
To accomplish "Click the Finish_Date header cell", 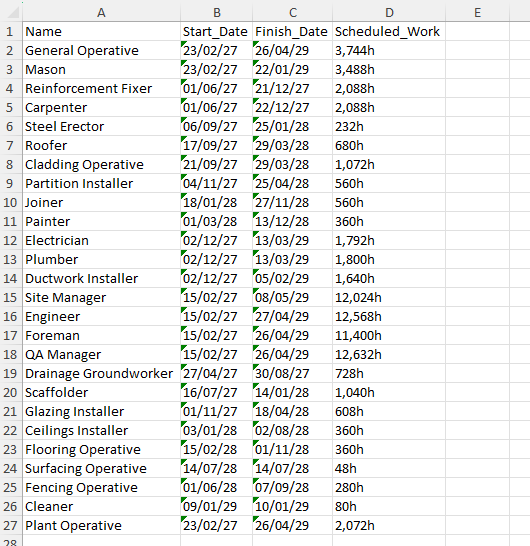I will click(293, 31).
